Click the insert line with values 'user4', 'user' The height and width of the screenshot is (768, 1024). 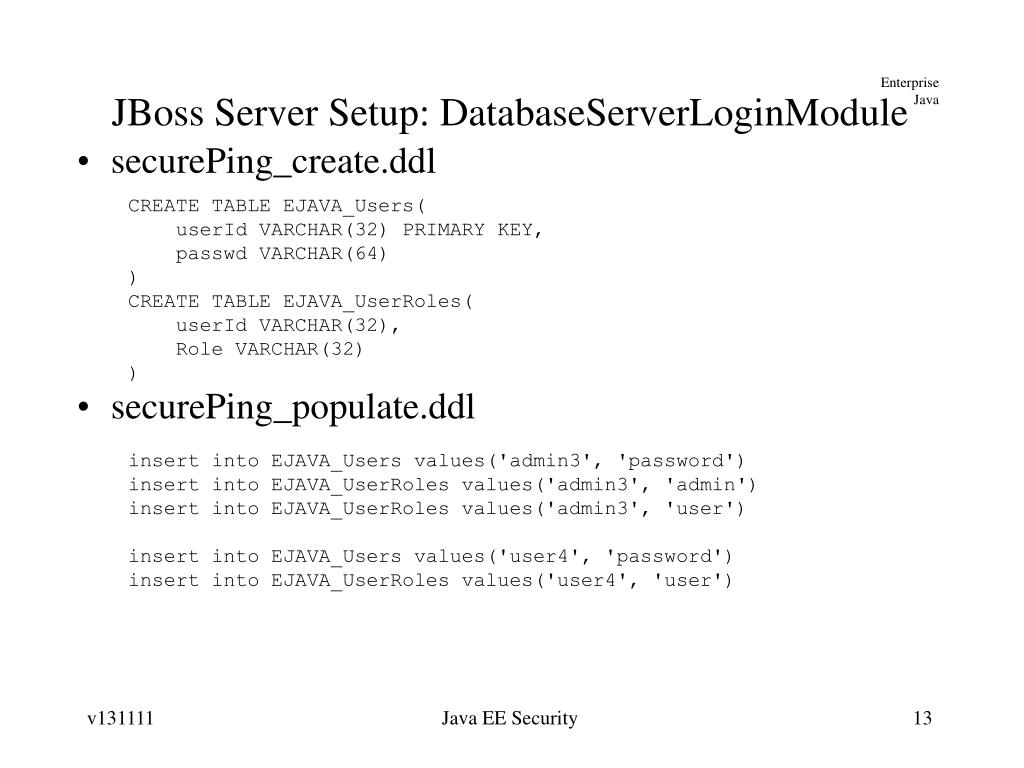(x=430, y=581)
